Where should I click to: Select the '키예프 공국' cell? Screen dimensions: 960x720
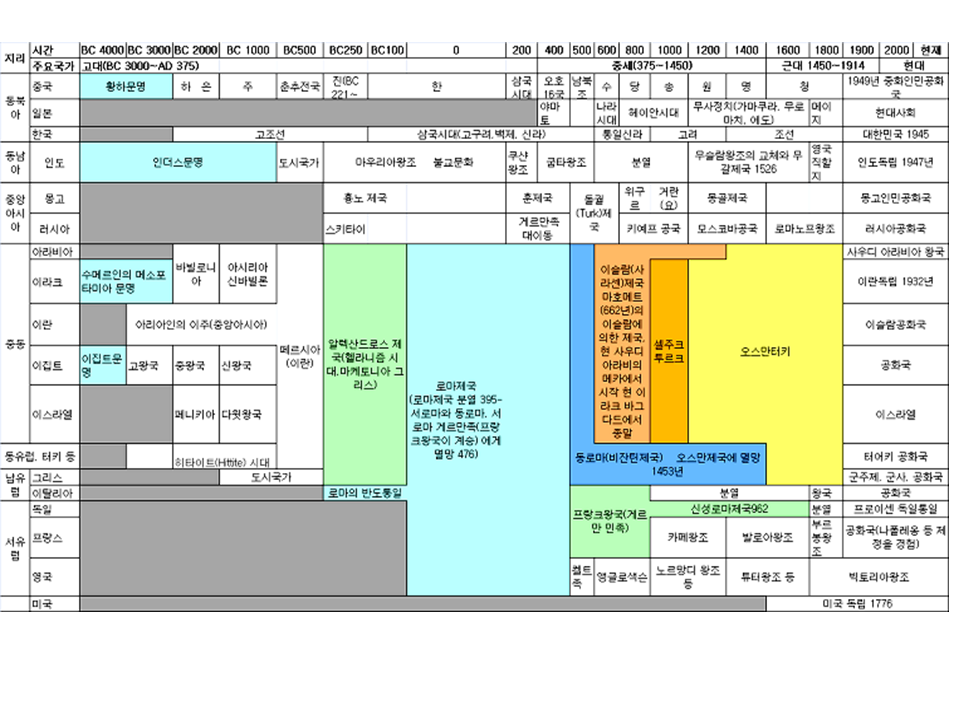[653, 229]
